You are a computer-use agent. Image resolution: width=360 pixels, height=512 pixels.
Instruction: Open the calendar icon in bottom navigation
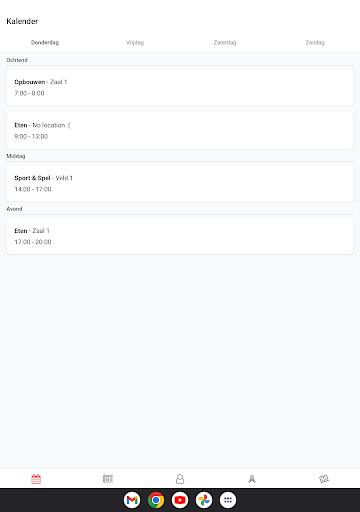point(36,479)
